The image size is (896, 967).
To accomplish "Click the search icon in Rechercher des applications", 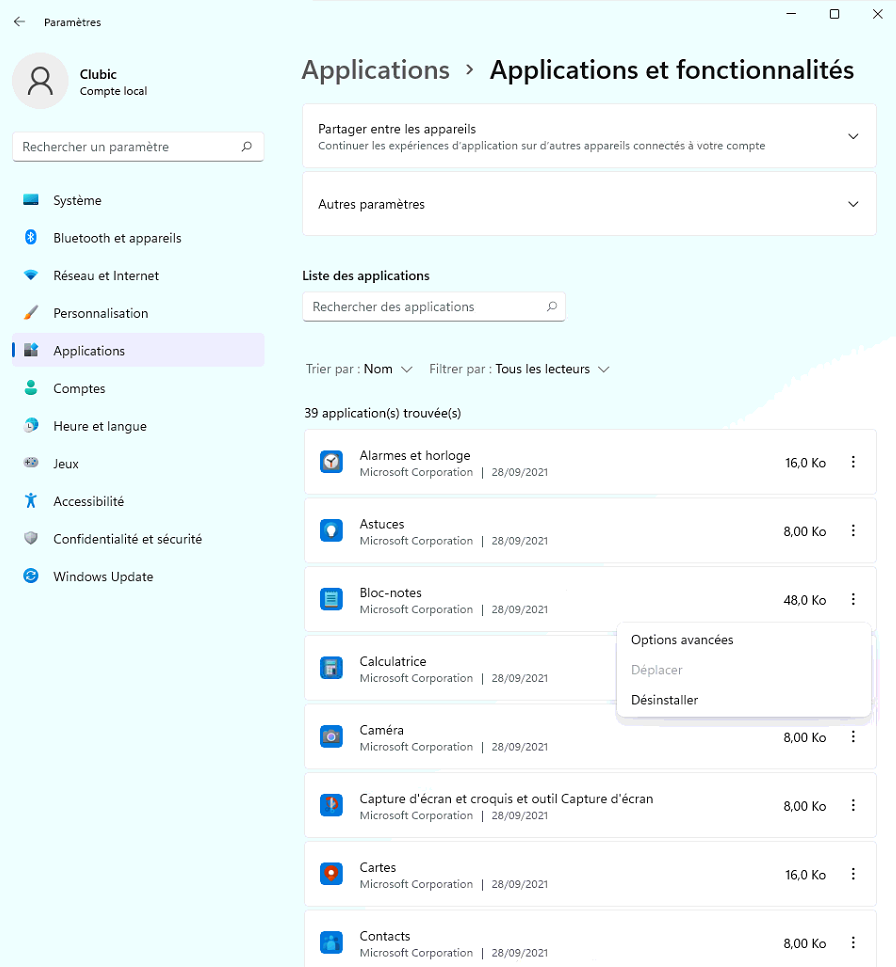I will point(551,307).
